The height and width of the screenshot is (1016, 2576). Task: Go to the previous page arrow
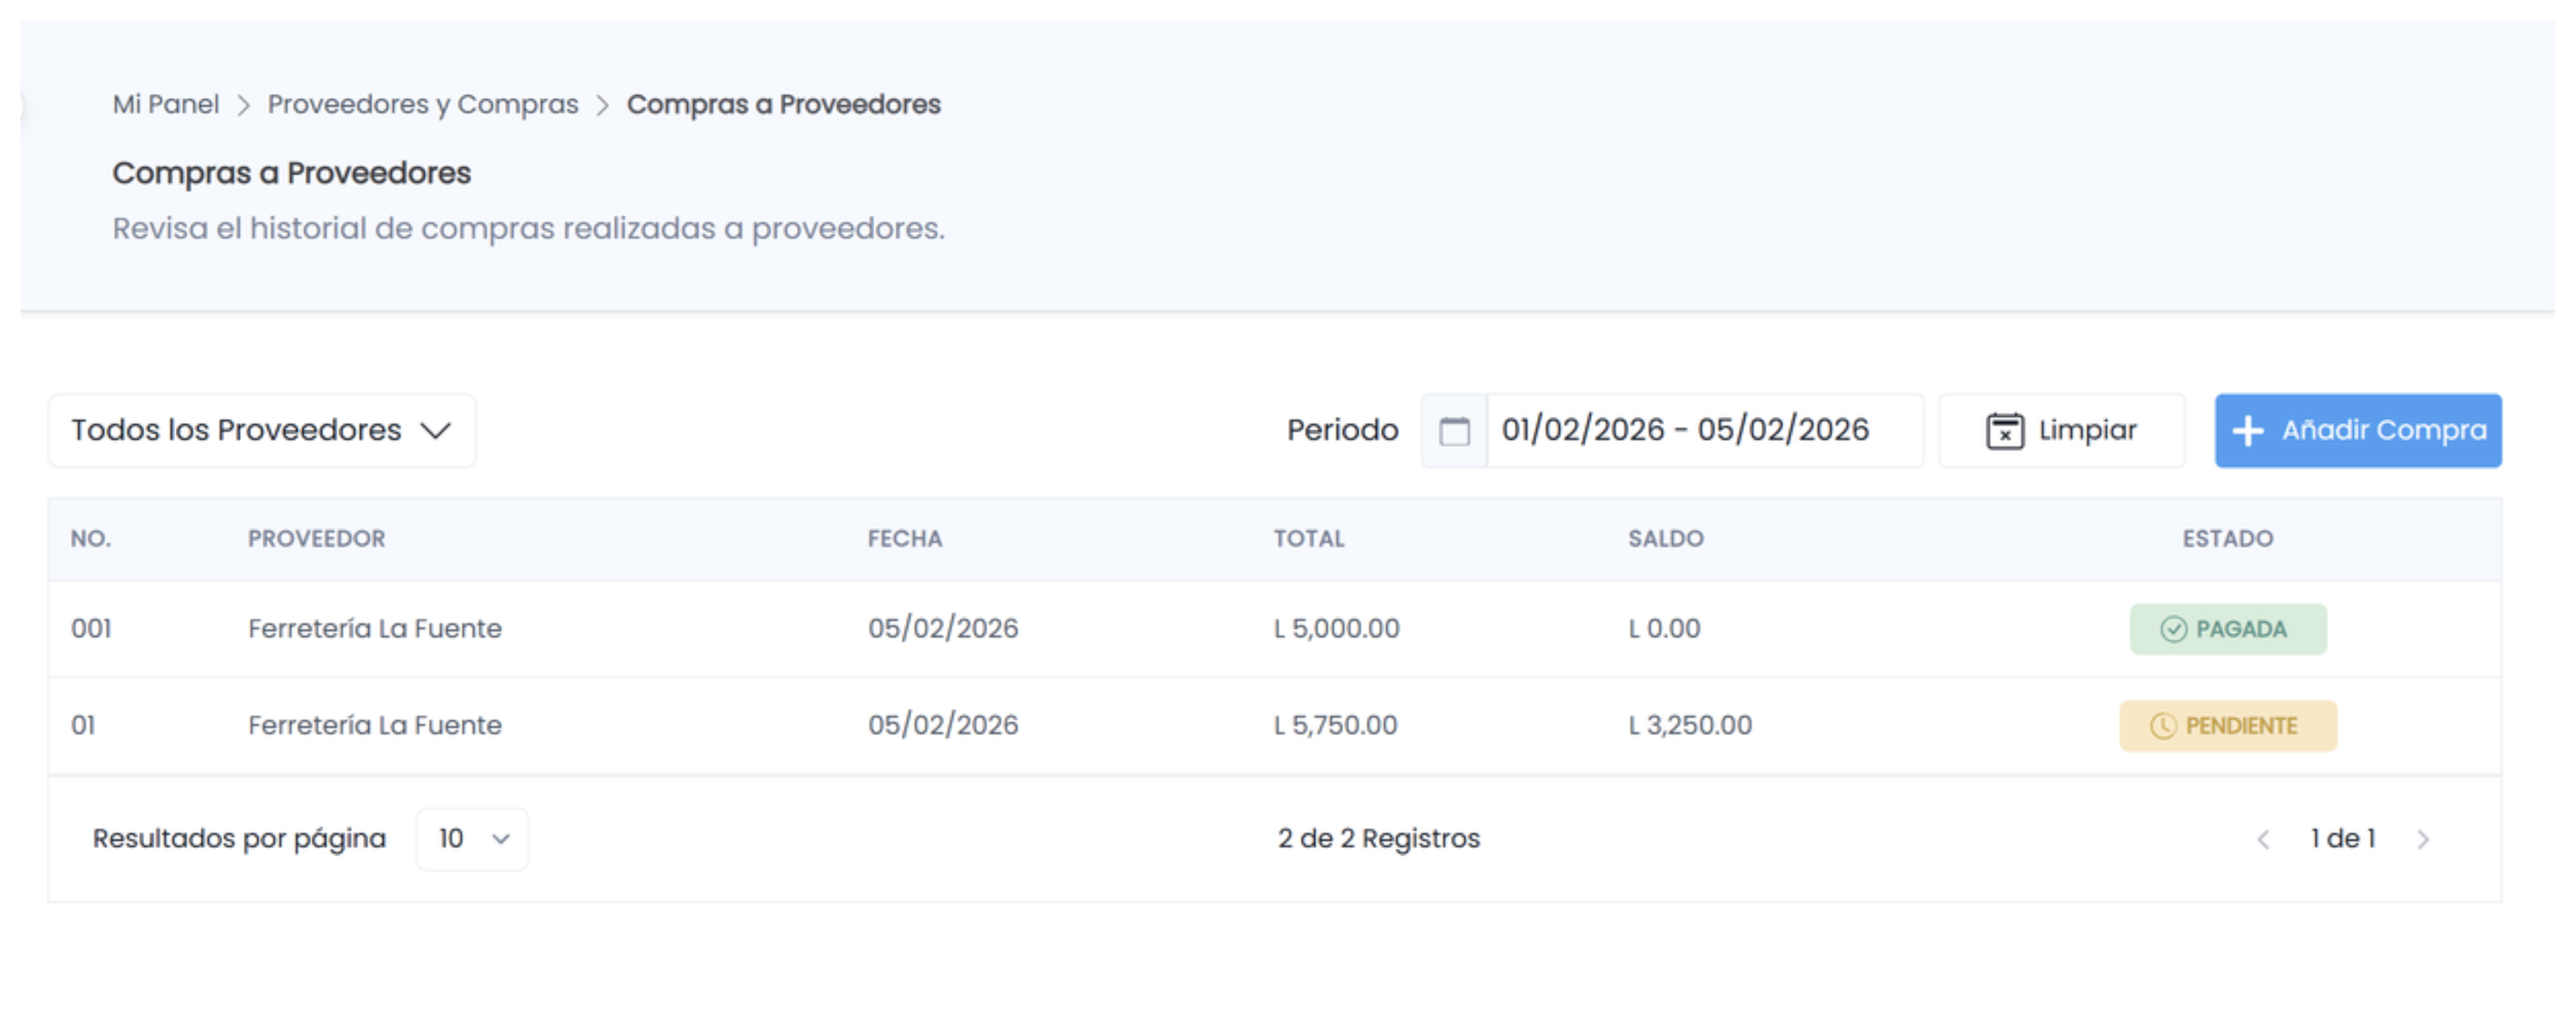[x=2263, y=839]
